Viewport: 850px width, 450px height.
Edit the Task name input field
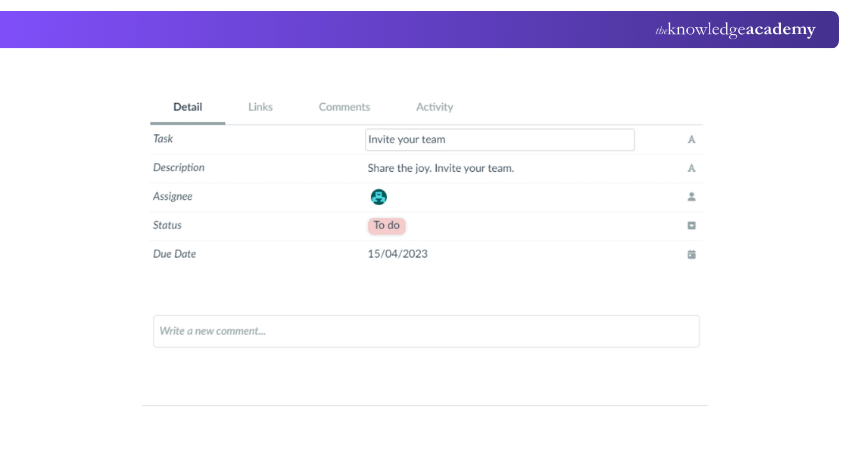click(500, 140)
